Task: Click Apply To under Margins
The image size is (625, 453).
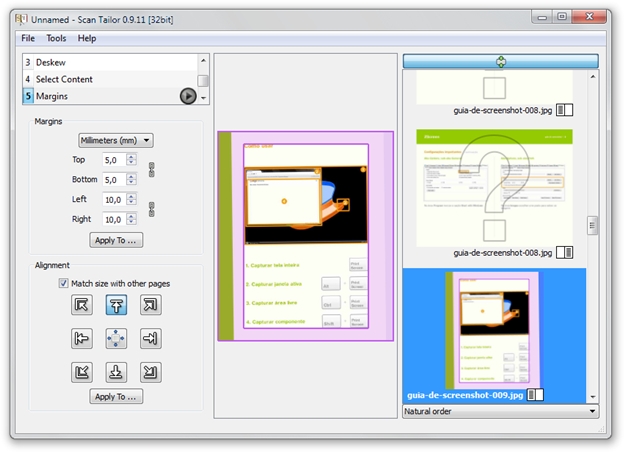Action: click(x=116, y=240)
